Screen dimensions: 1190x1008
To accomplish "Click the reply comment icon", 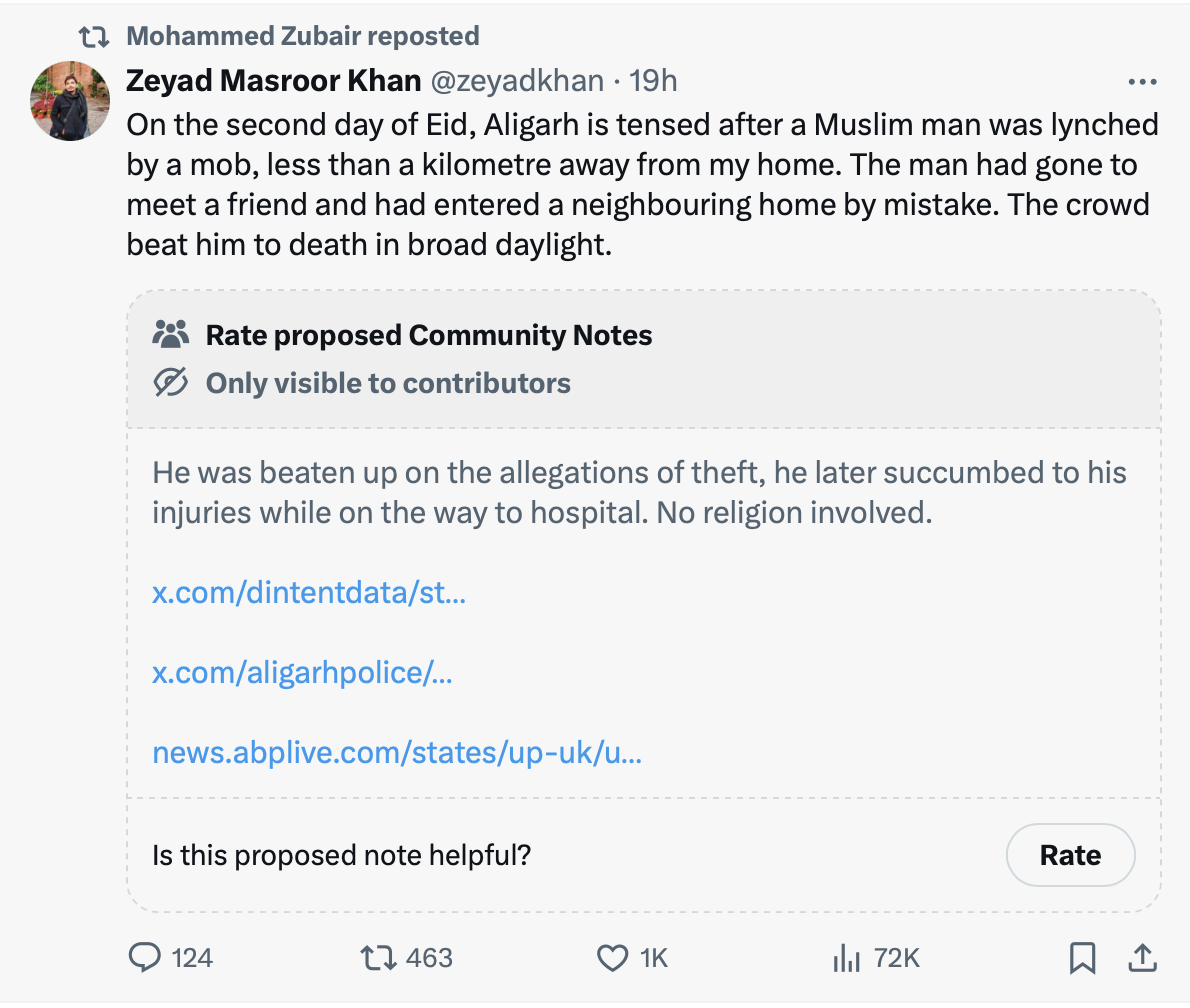I will click(x=145, y=958).
